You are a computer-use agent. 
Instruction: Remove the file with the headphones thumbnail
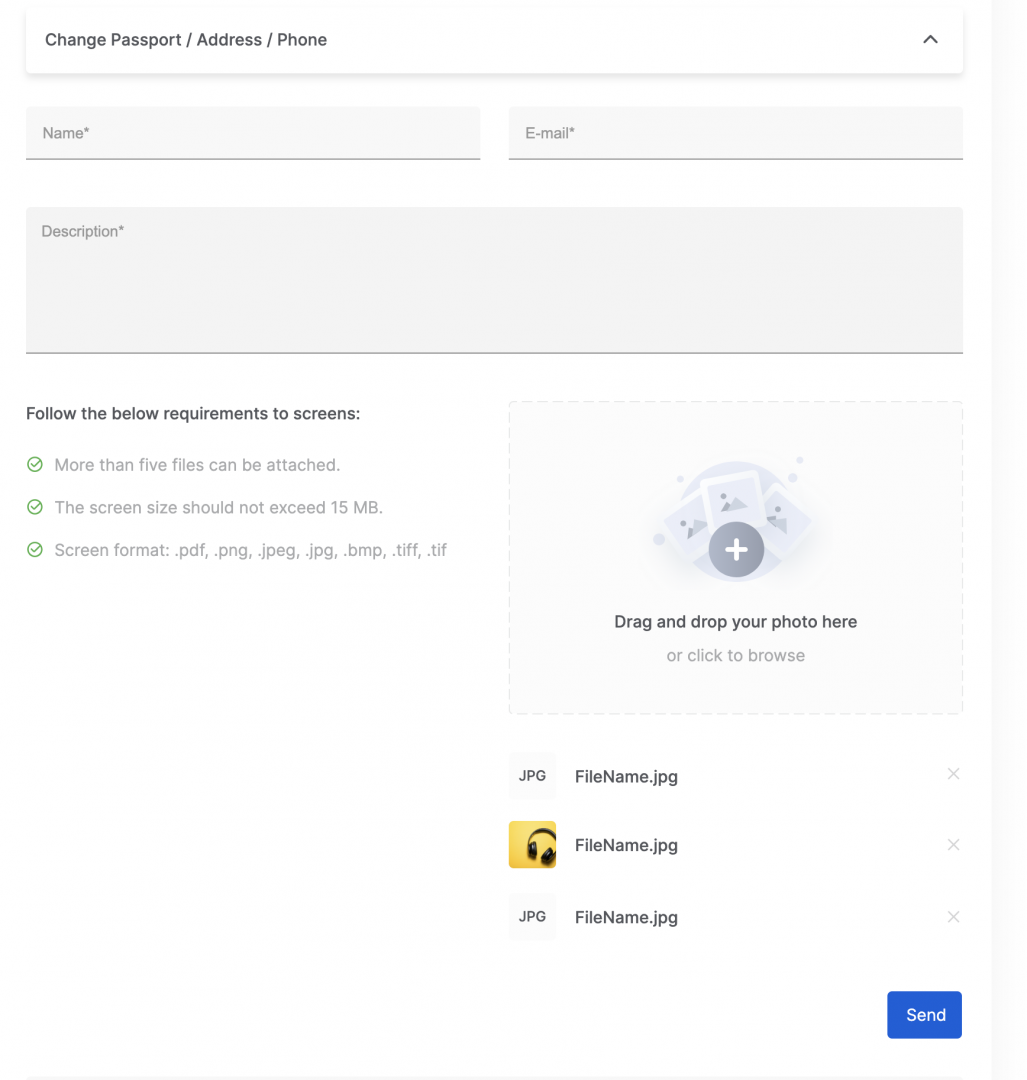pos(953,845)
